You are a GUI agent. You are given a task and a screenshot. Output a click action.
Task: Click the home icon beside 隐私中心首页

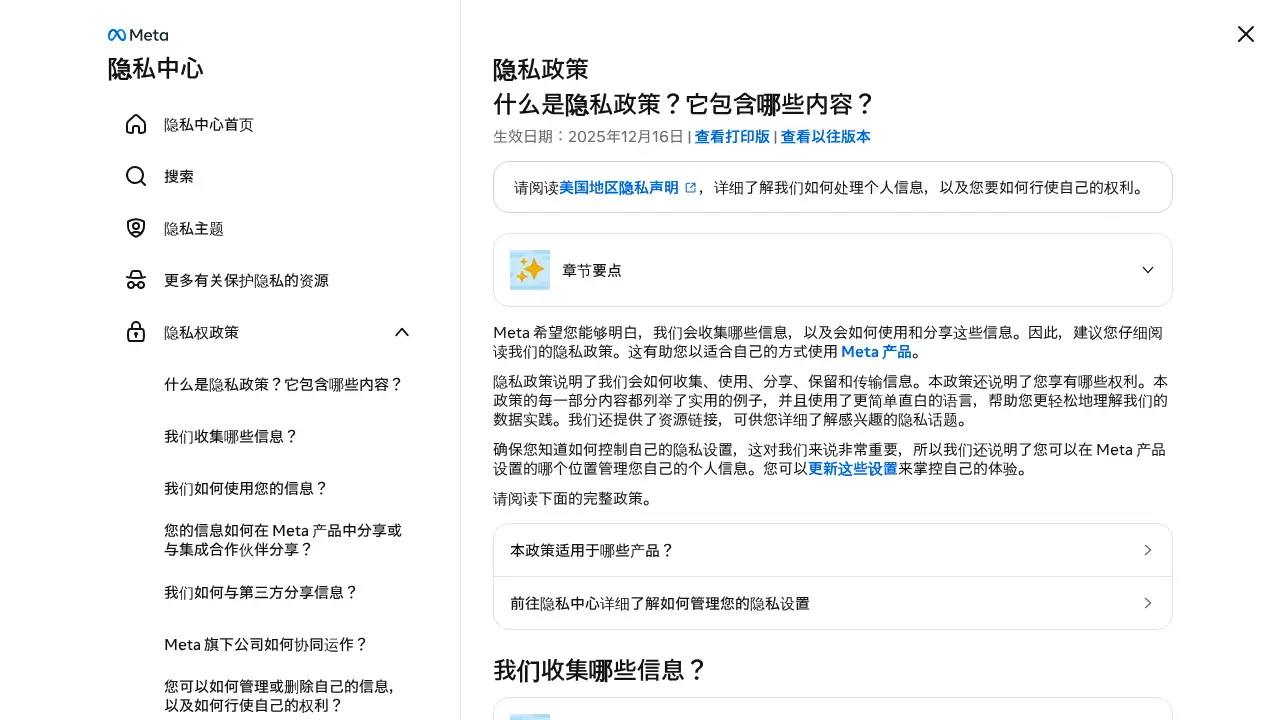click(x=136, y=124)
